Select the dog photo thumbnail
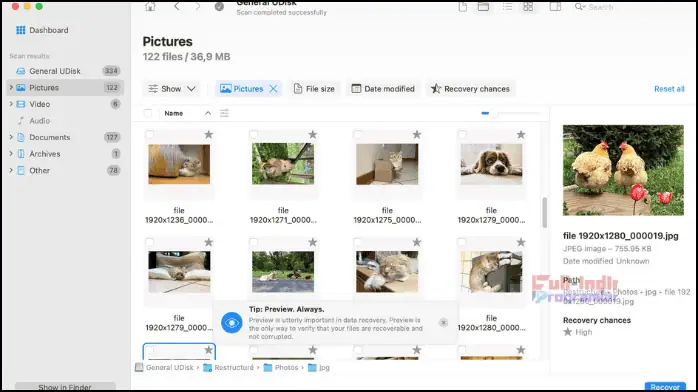Image resolution: width=698 pixels, height=392 pixels. point(491,164)
